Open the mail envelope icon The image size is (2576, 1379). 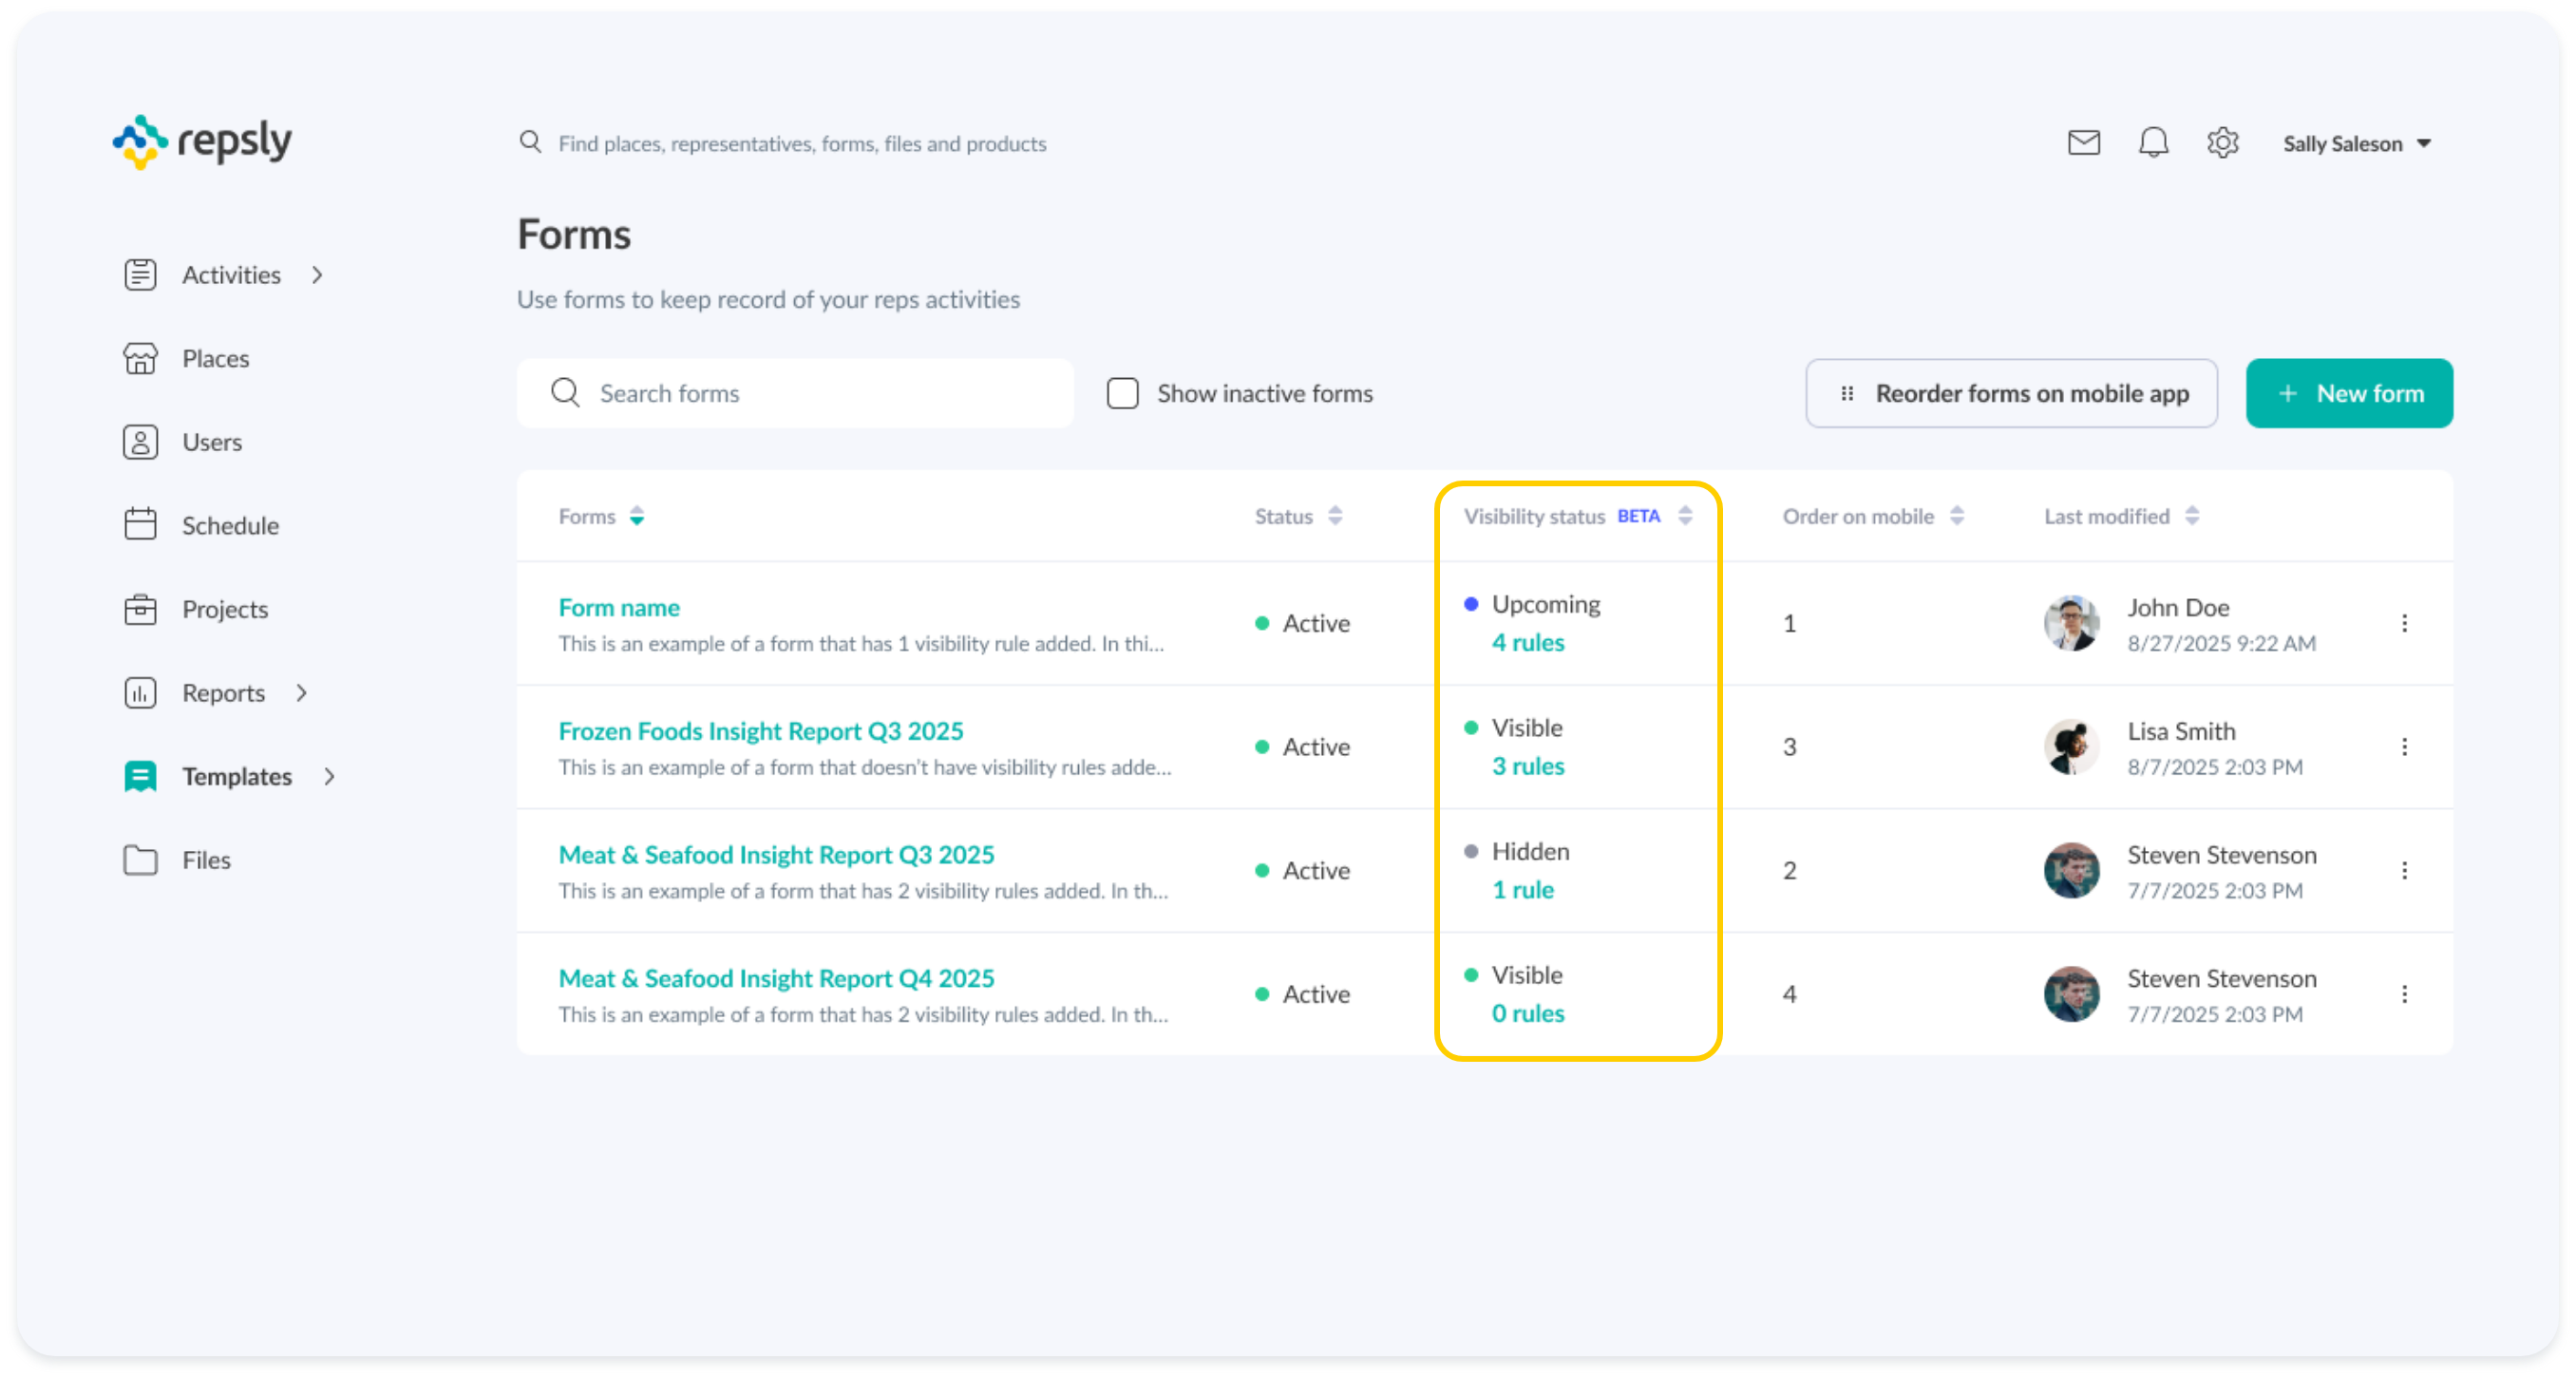2083,143
